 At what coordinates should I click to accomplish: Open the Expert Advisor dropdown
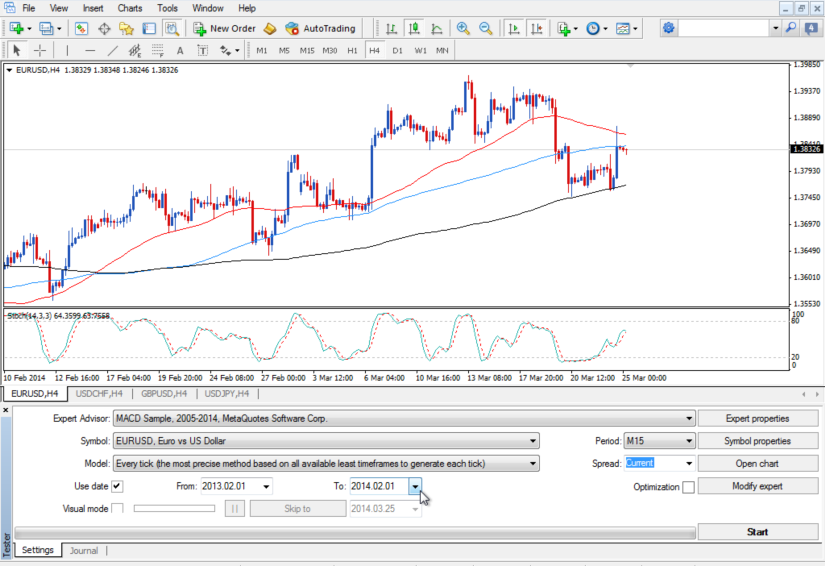pos(689,419)
